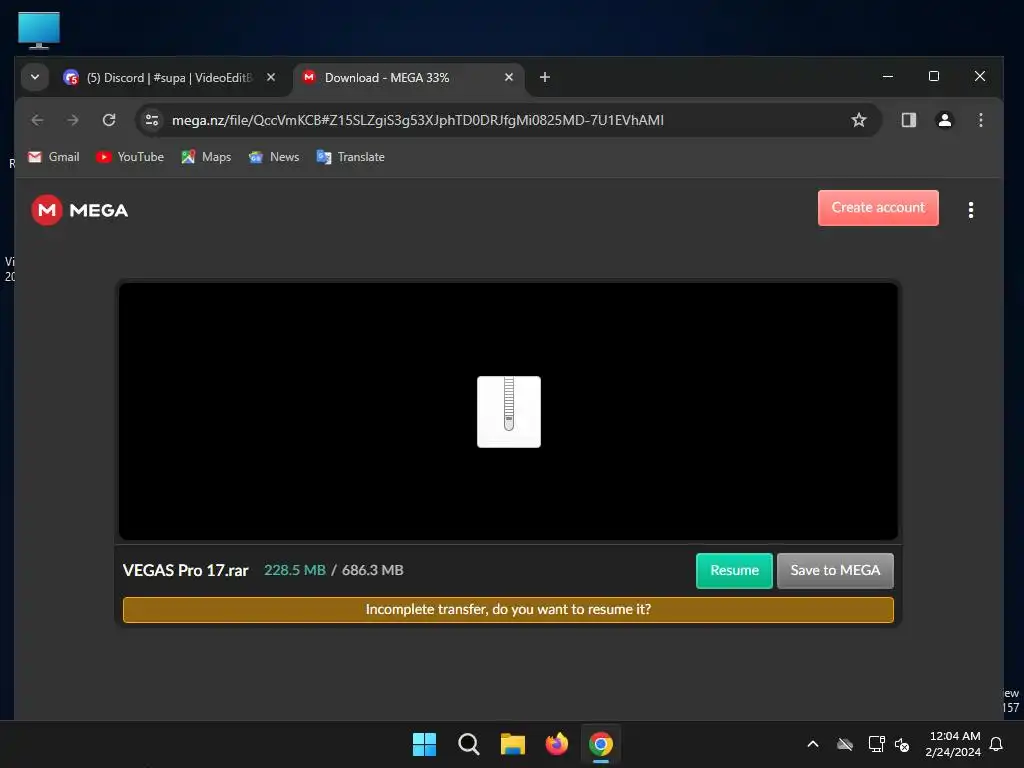Open Chrome profile menu
Viewport: 1024px width, 768px height.
coord(944,120)
